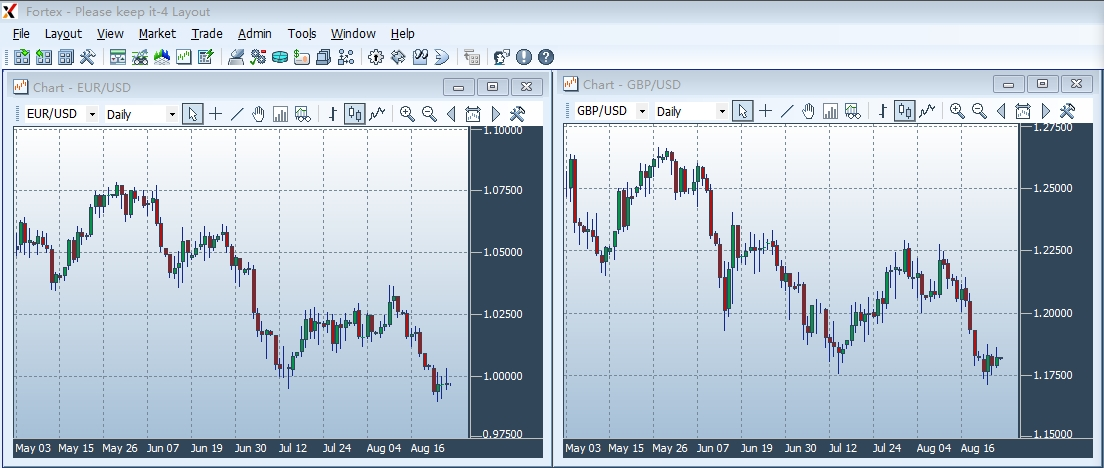This screenshot has height=468, width=1104.
Task: Toggle pointer cursor mode in GBP/USD chart
Action: 743,111
